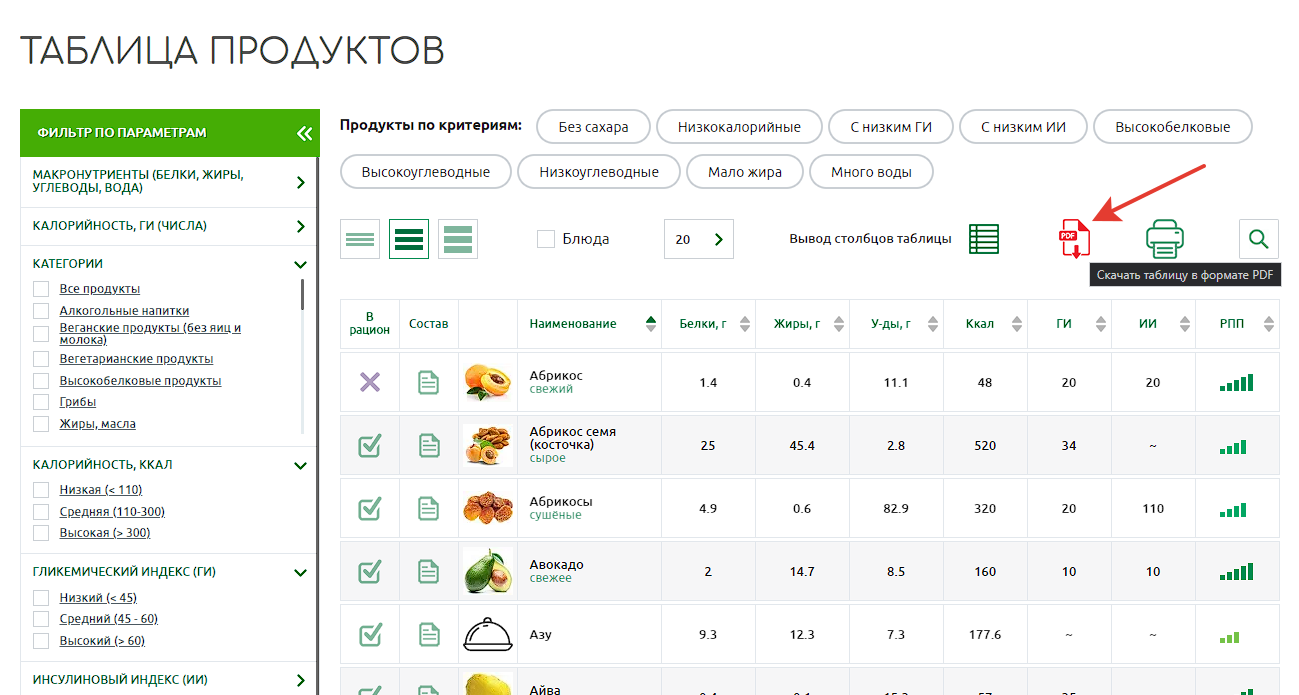Viewport: 1299px width, 695px height.
Task: Check the Грибы category filter
Action: click(41, 402)
